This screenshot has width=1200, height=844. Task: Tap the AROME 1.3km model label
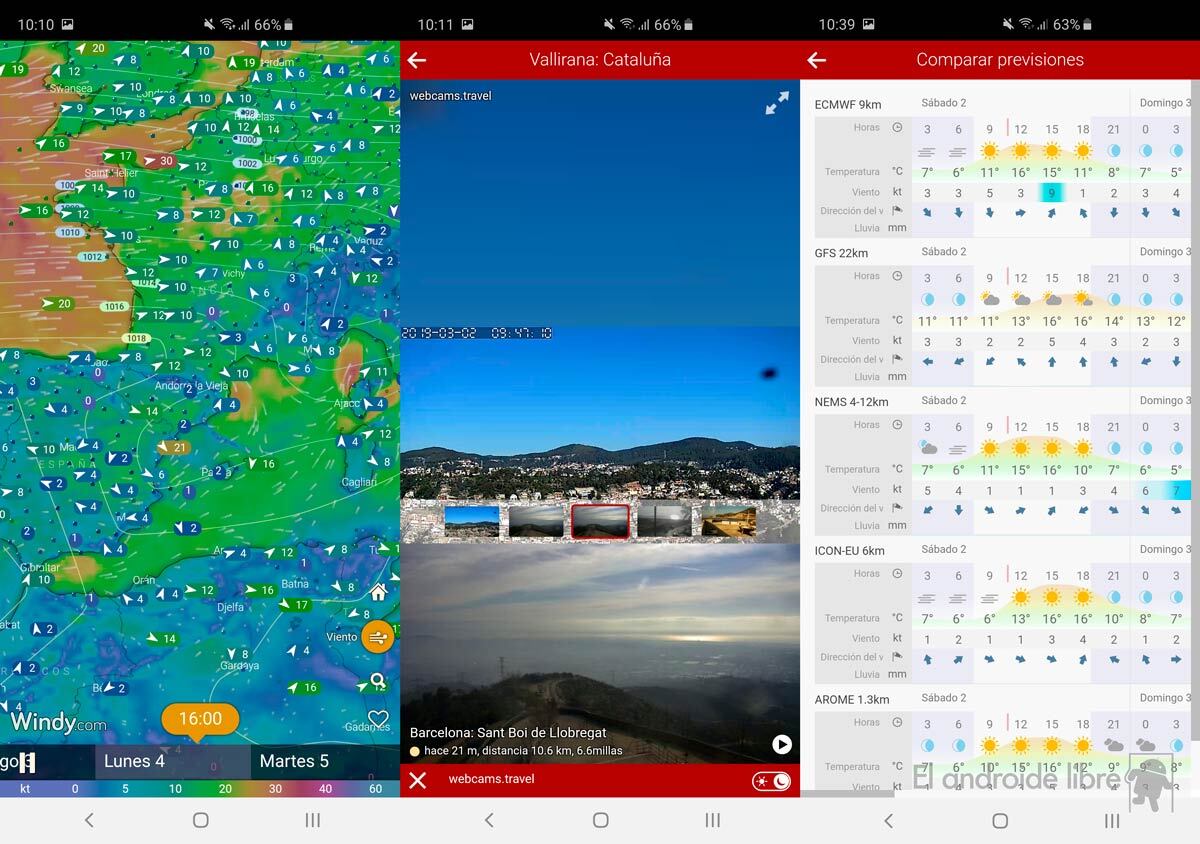[x=852, y=700]
